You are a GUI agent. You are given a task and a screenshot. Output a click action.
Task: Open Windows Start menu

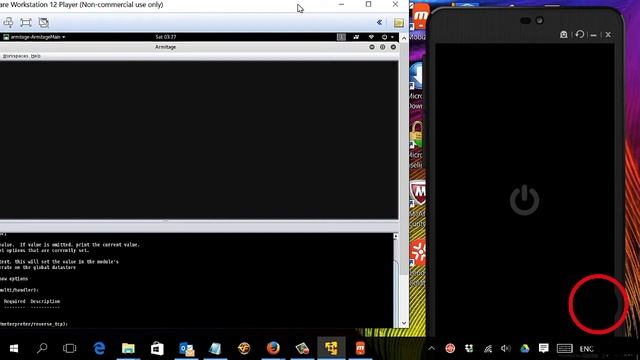13,348
